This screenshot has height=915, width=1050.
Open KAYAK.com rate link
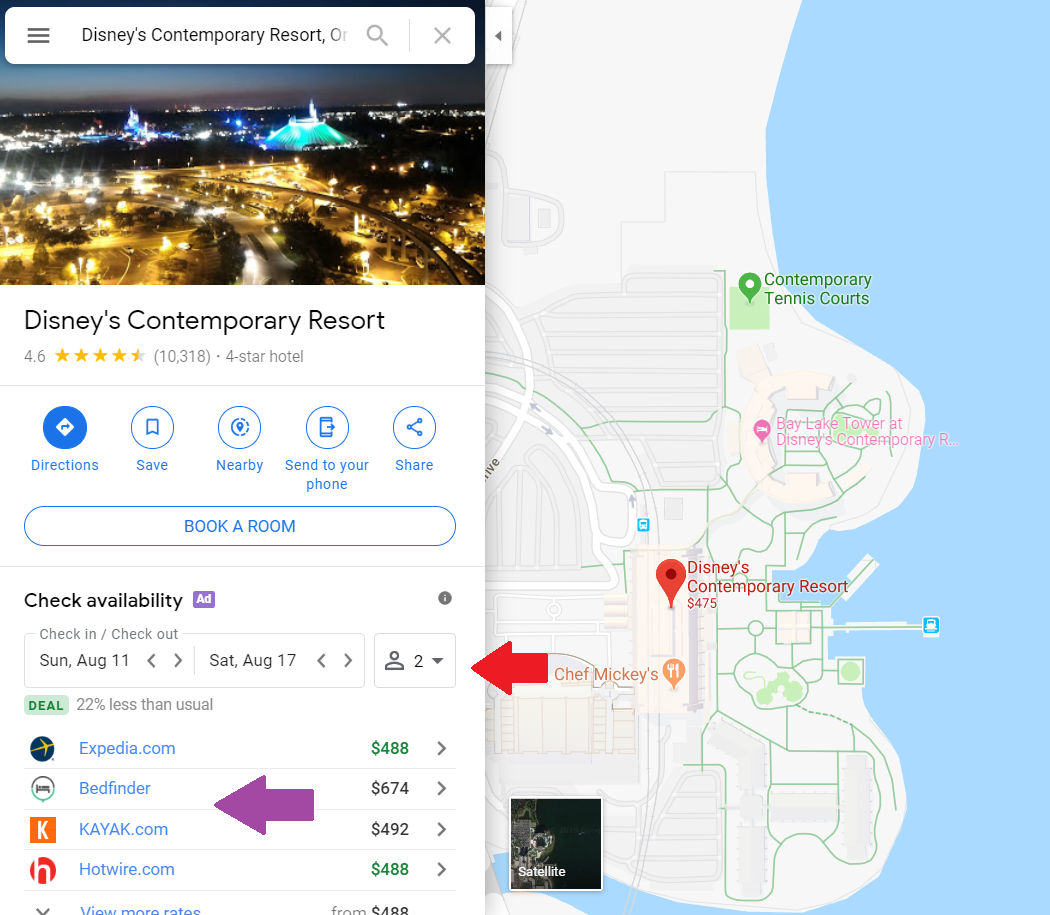pyautogui.click(x=123, y=829)
